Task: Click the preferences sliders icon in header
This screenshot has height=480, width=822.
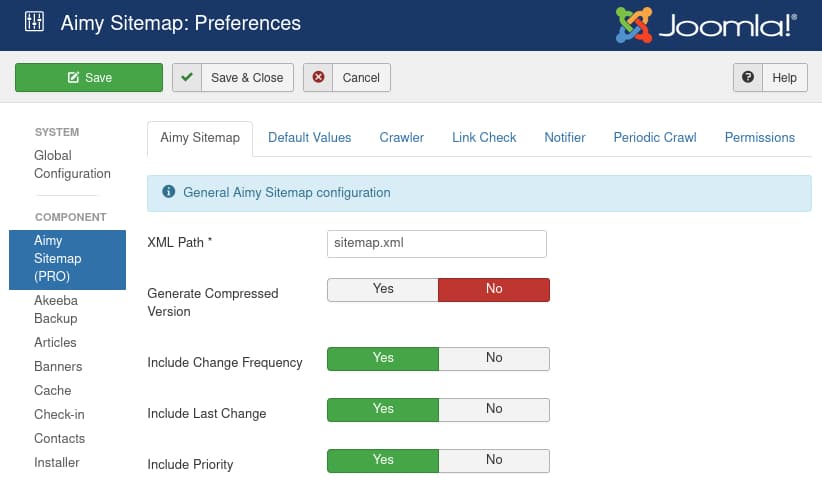Action: coord(33,22)
